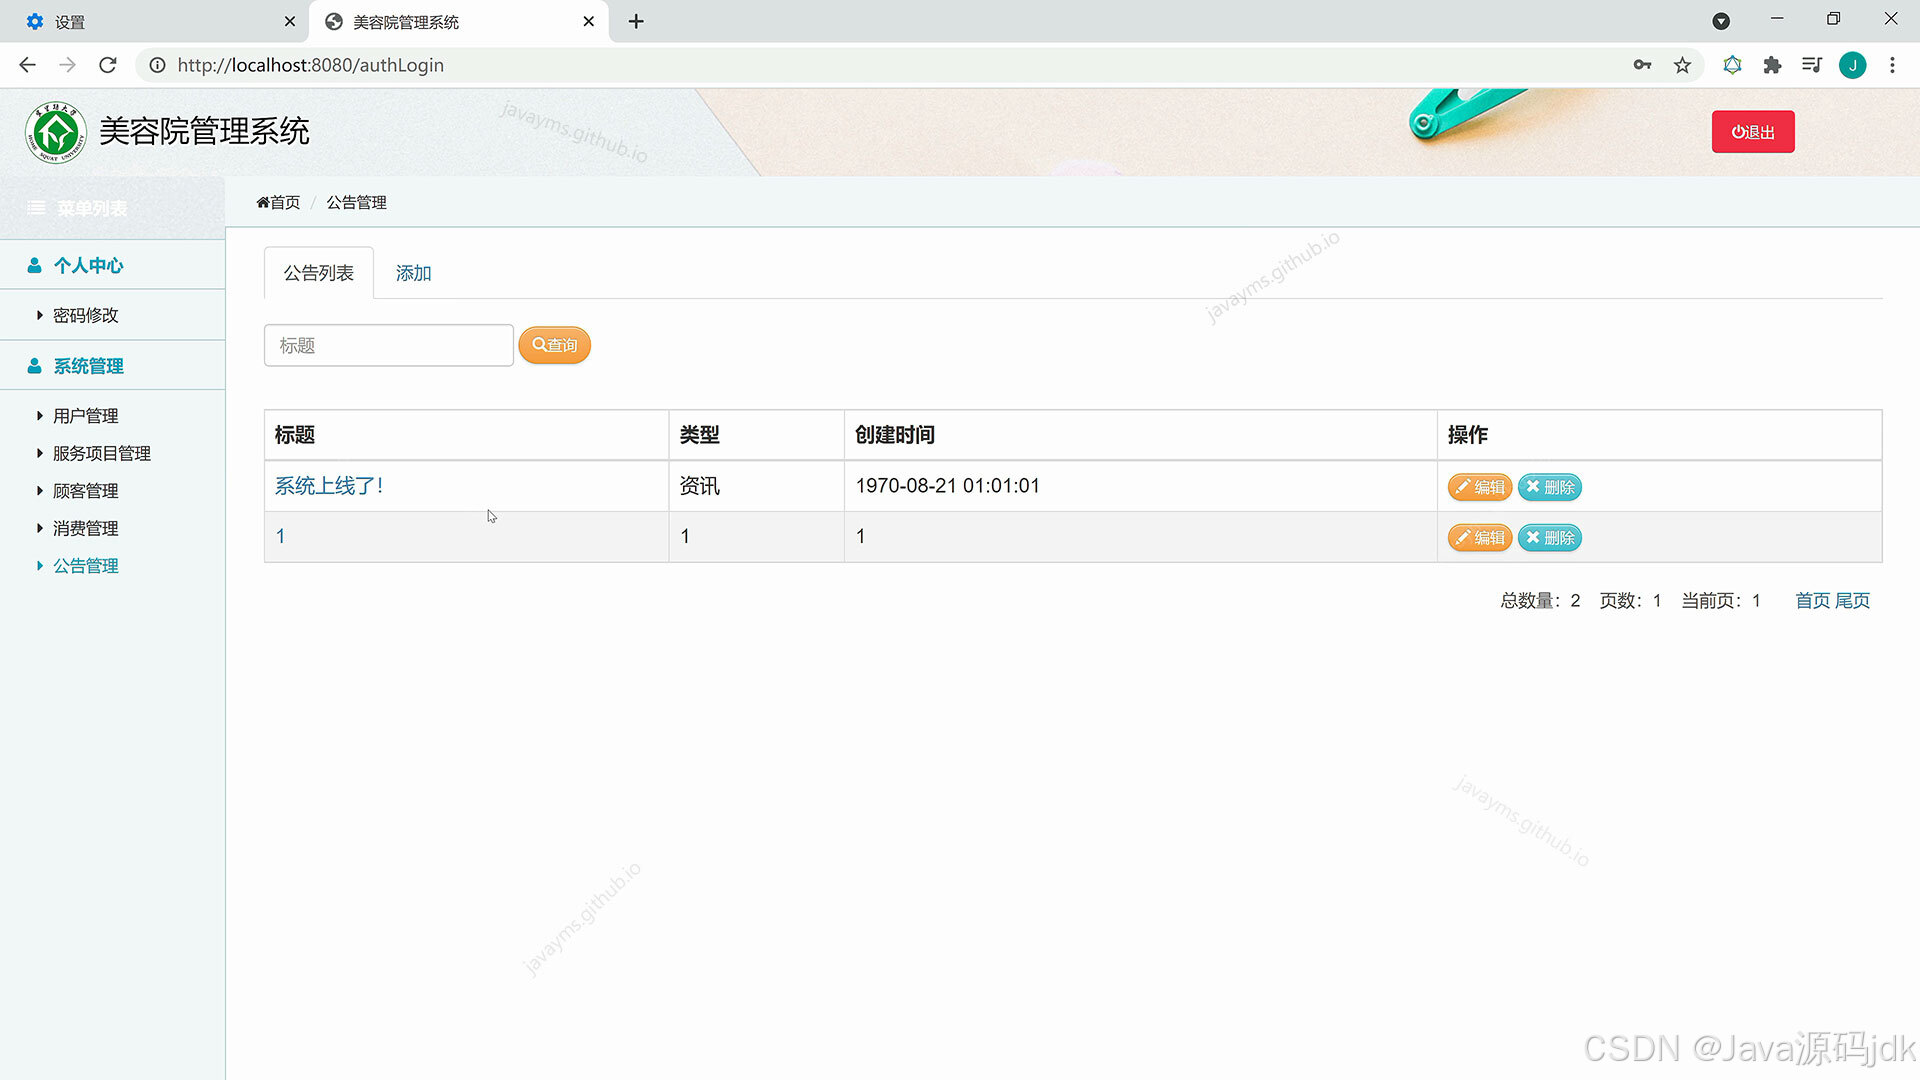Collapse the 系统管理 menu section

[x=112, y=366]
